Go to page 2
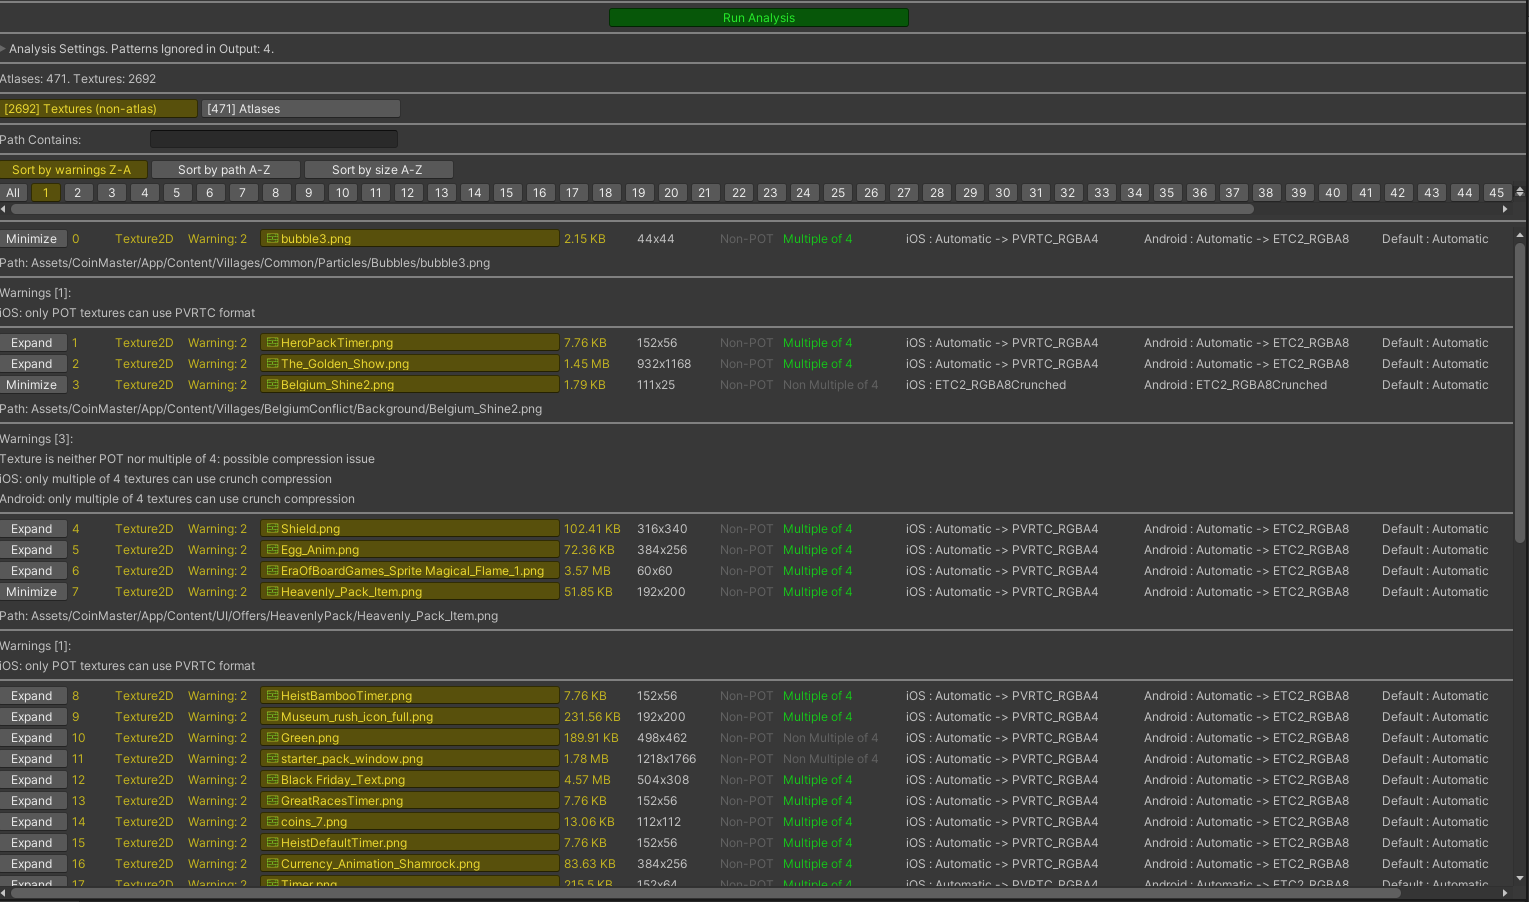 coord(78,193)
